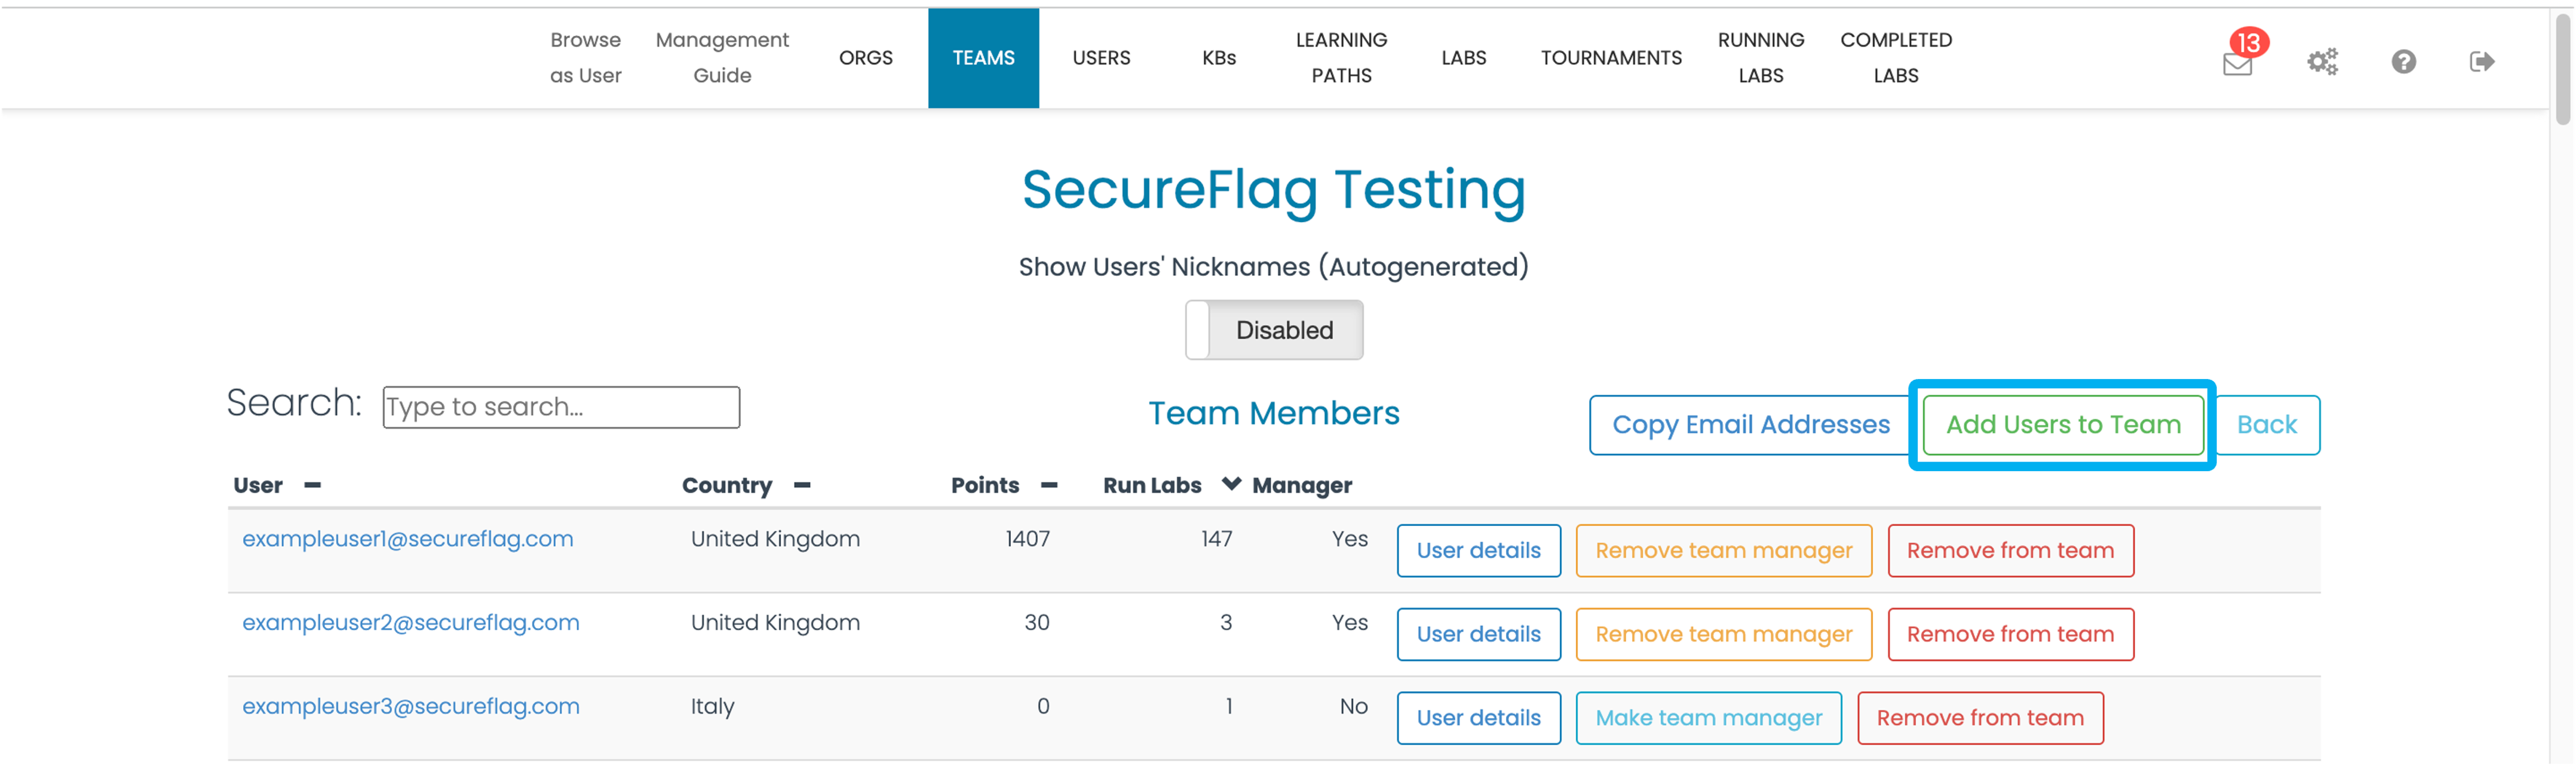
Task: Open LEARNING PATHS tab
Action: point(1341,58)
